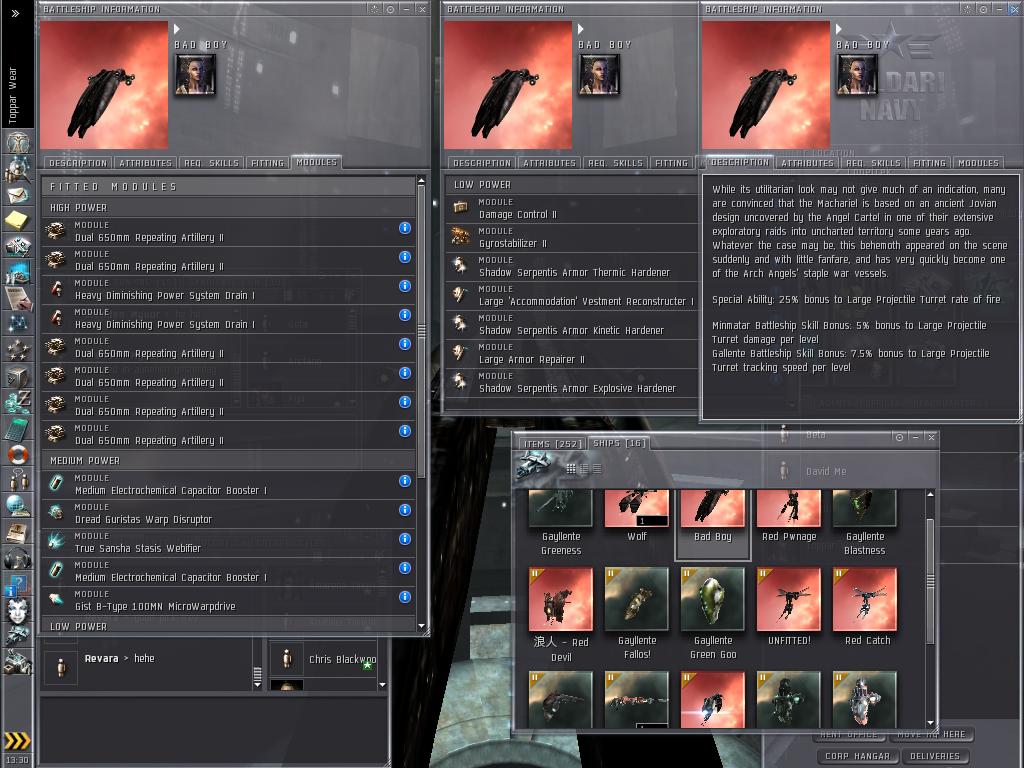Click the red lifebuoy icon in sidebar
Image resolution: width=1024 pixels, height=768 pixels.
coord(18,454)
